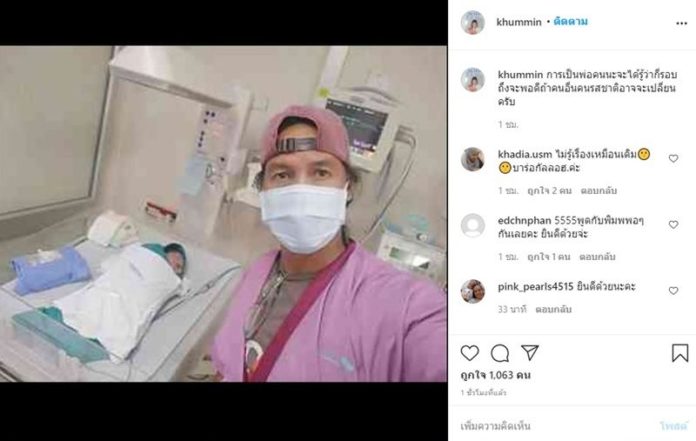Reply to pink_pearls4515's comment
The height and width of the screenshot is (441, 696).
coord(553,309)
